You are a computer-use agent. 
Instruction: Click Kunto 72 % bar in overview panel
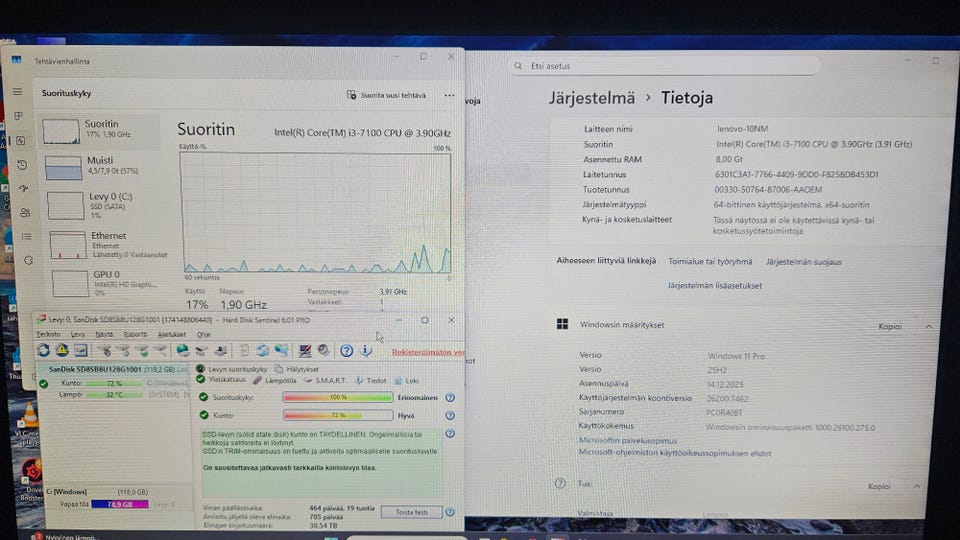[x=337, y=415]
